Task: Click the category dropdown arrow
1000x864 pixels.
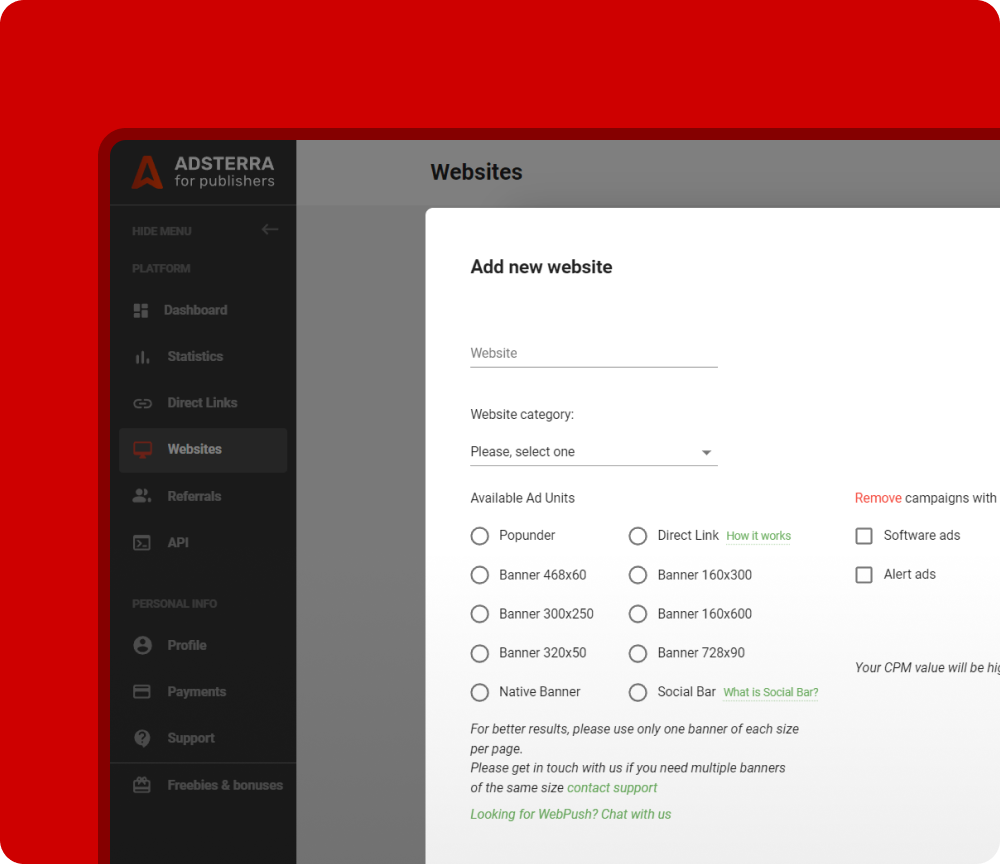Action: 706,453
